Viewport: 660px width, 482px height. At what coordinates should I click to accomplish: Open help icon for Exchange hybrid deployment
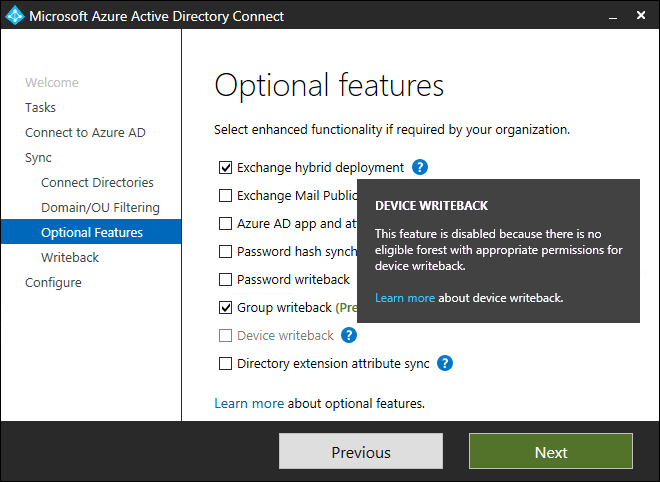point(420,167)
